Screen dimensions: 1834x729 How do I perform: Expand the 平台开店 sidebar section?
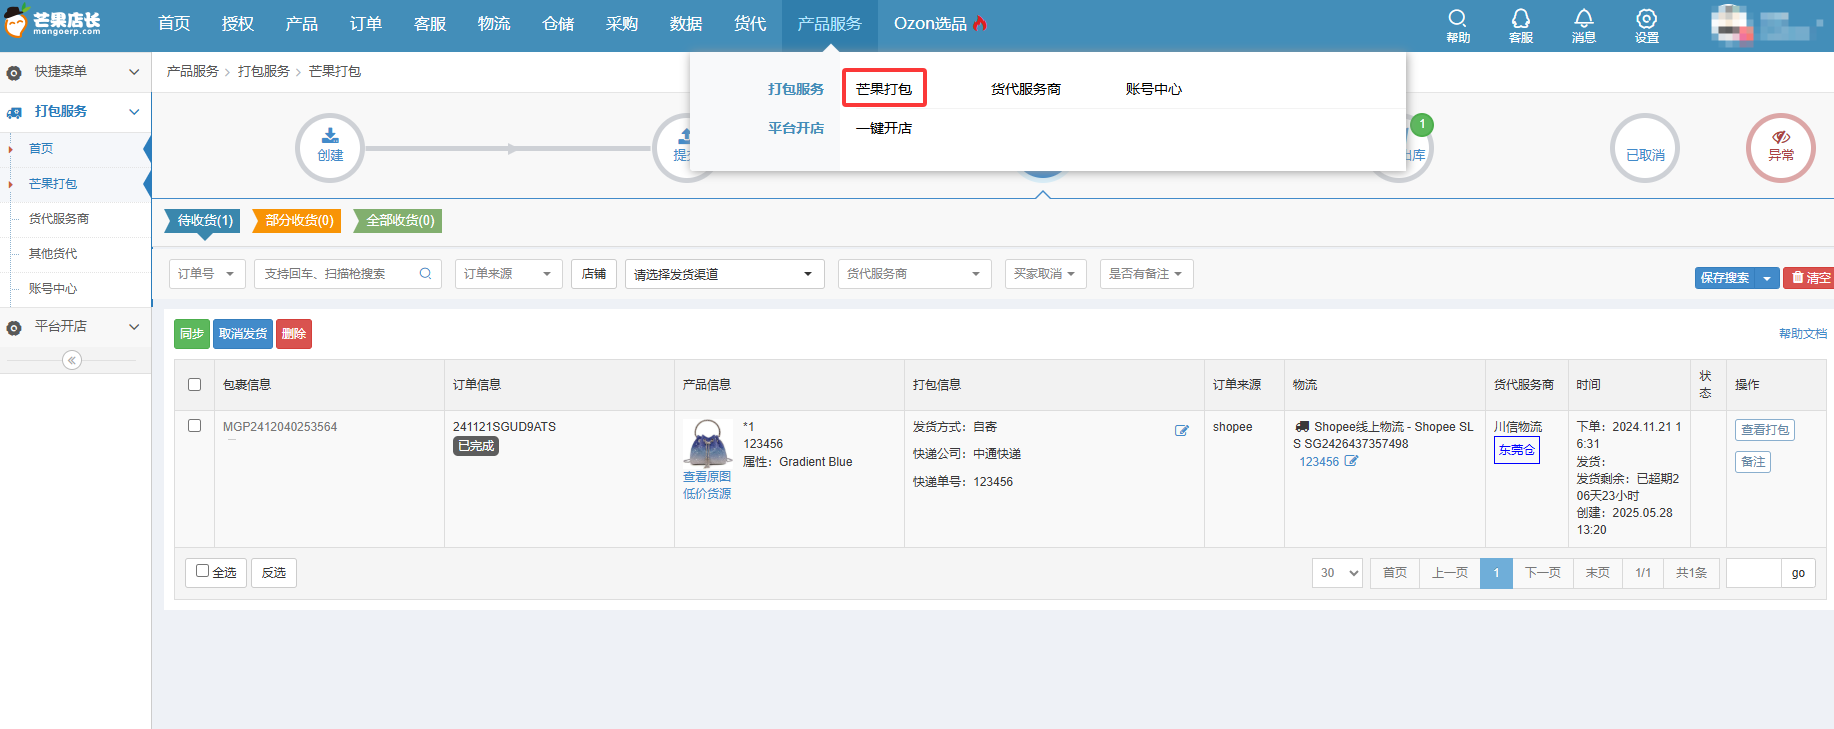click(134, 327)
